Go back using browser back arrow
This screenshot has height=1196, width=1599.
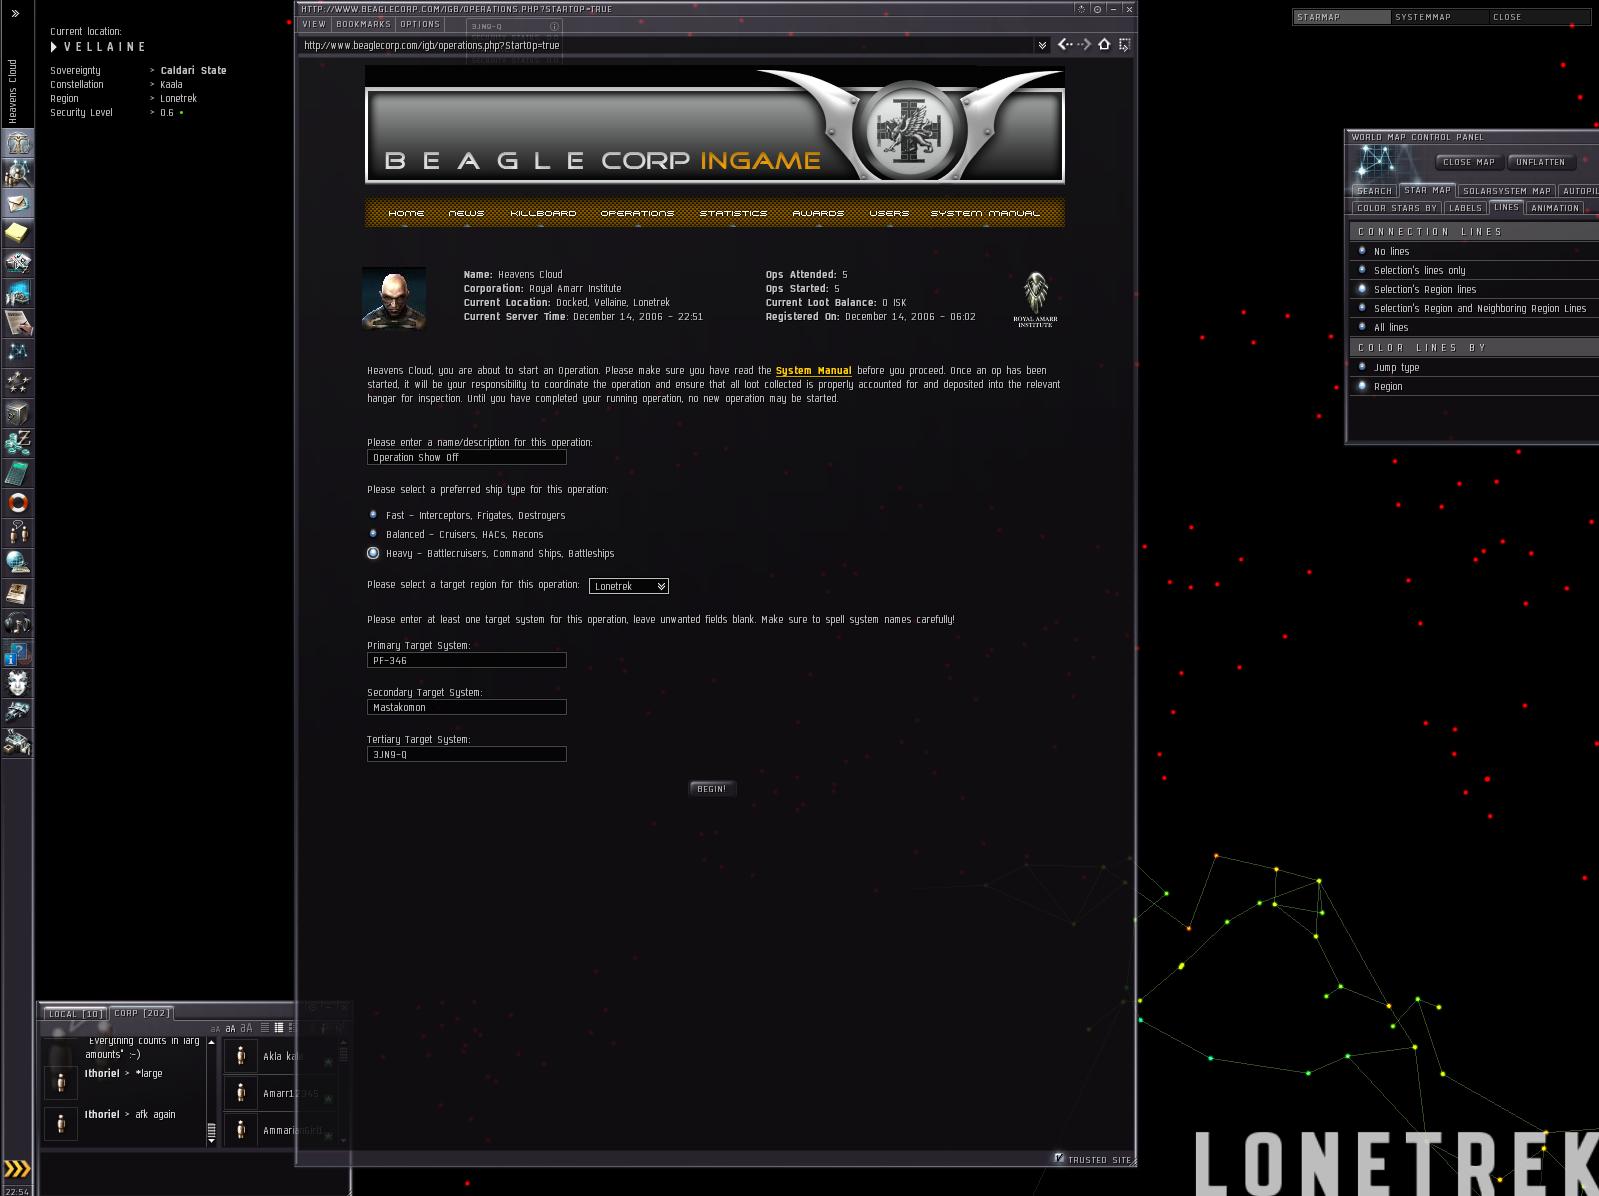point(1065,44)
